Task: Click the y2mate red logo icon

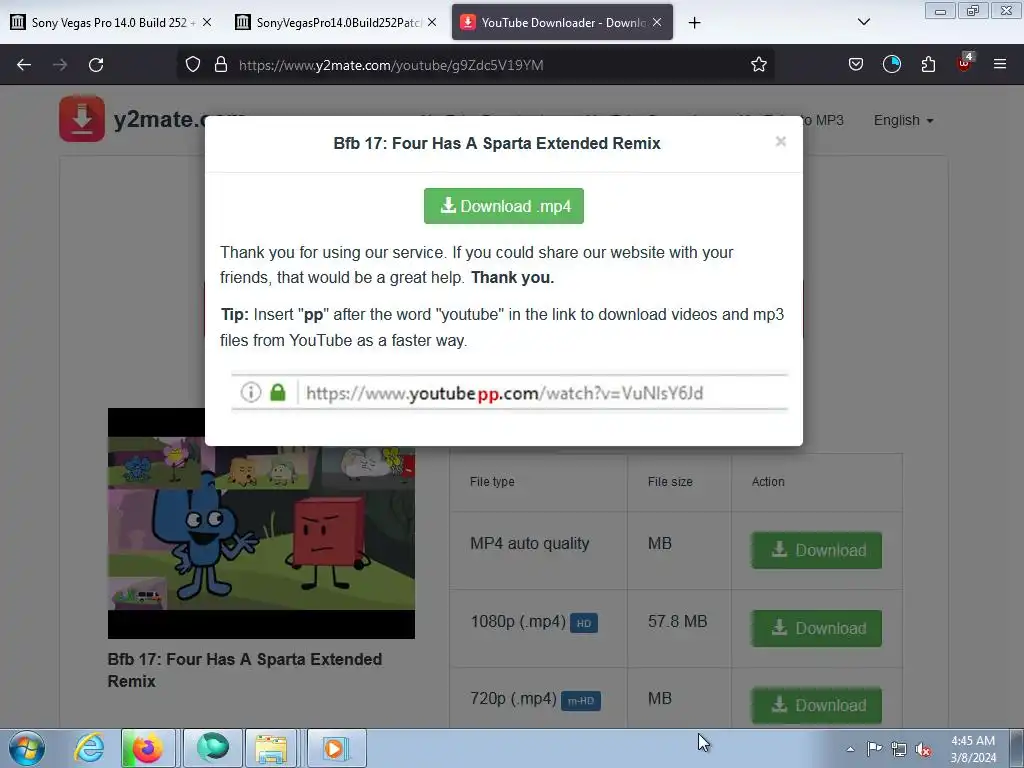Action: point(82,119)
